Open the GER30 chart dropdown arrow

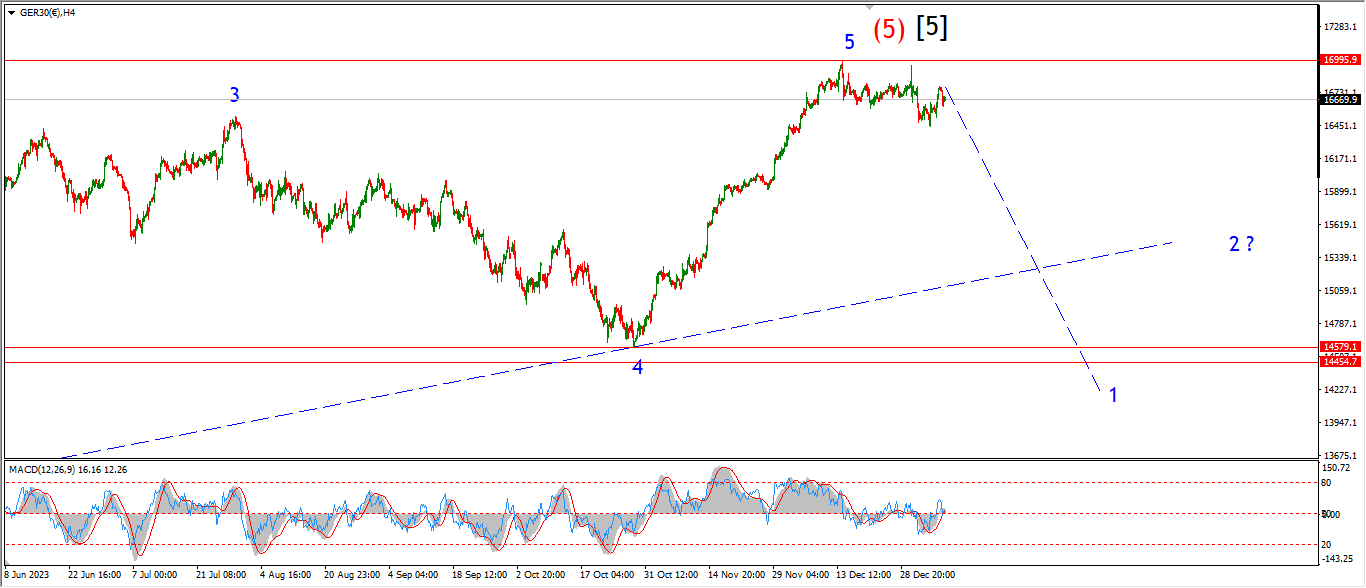[x=11, y=13]
